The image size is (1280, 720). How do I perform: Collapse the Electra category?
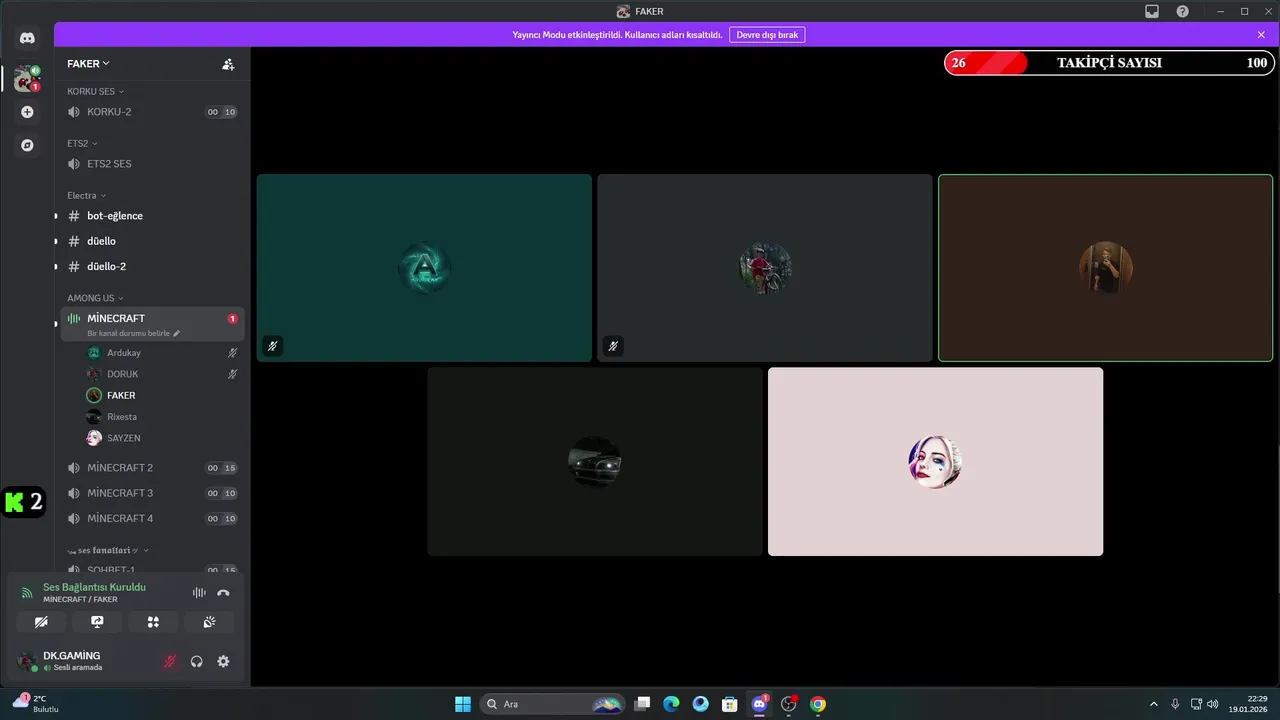(86, 195)
